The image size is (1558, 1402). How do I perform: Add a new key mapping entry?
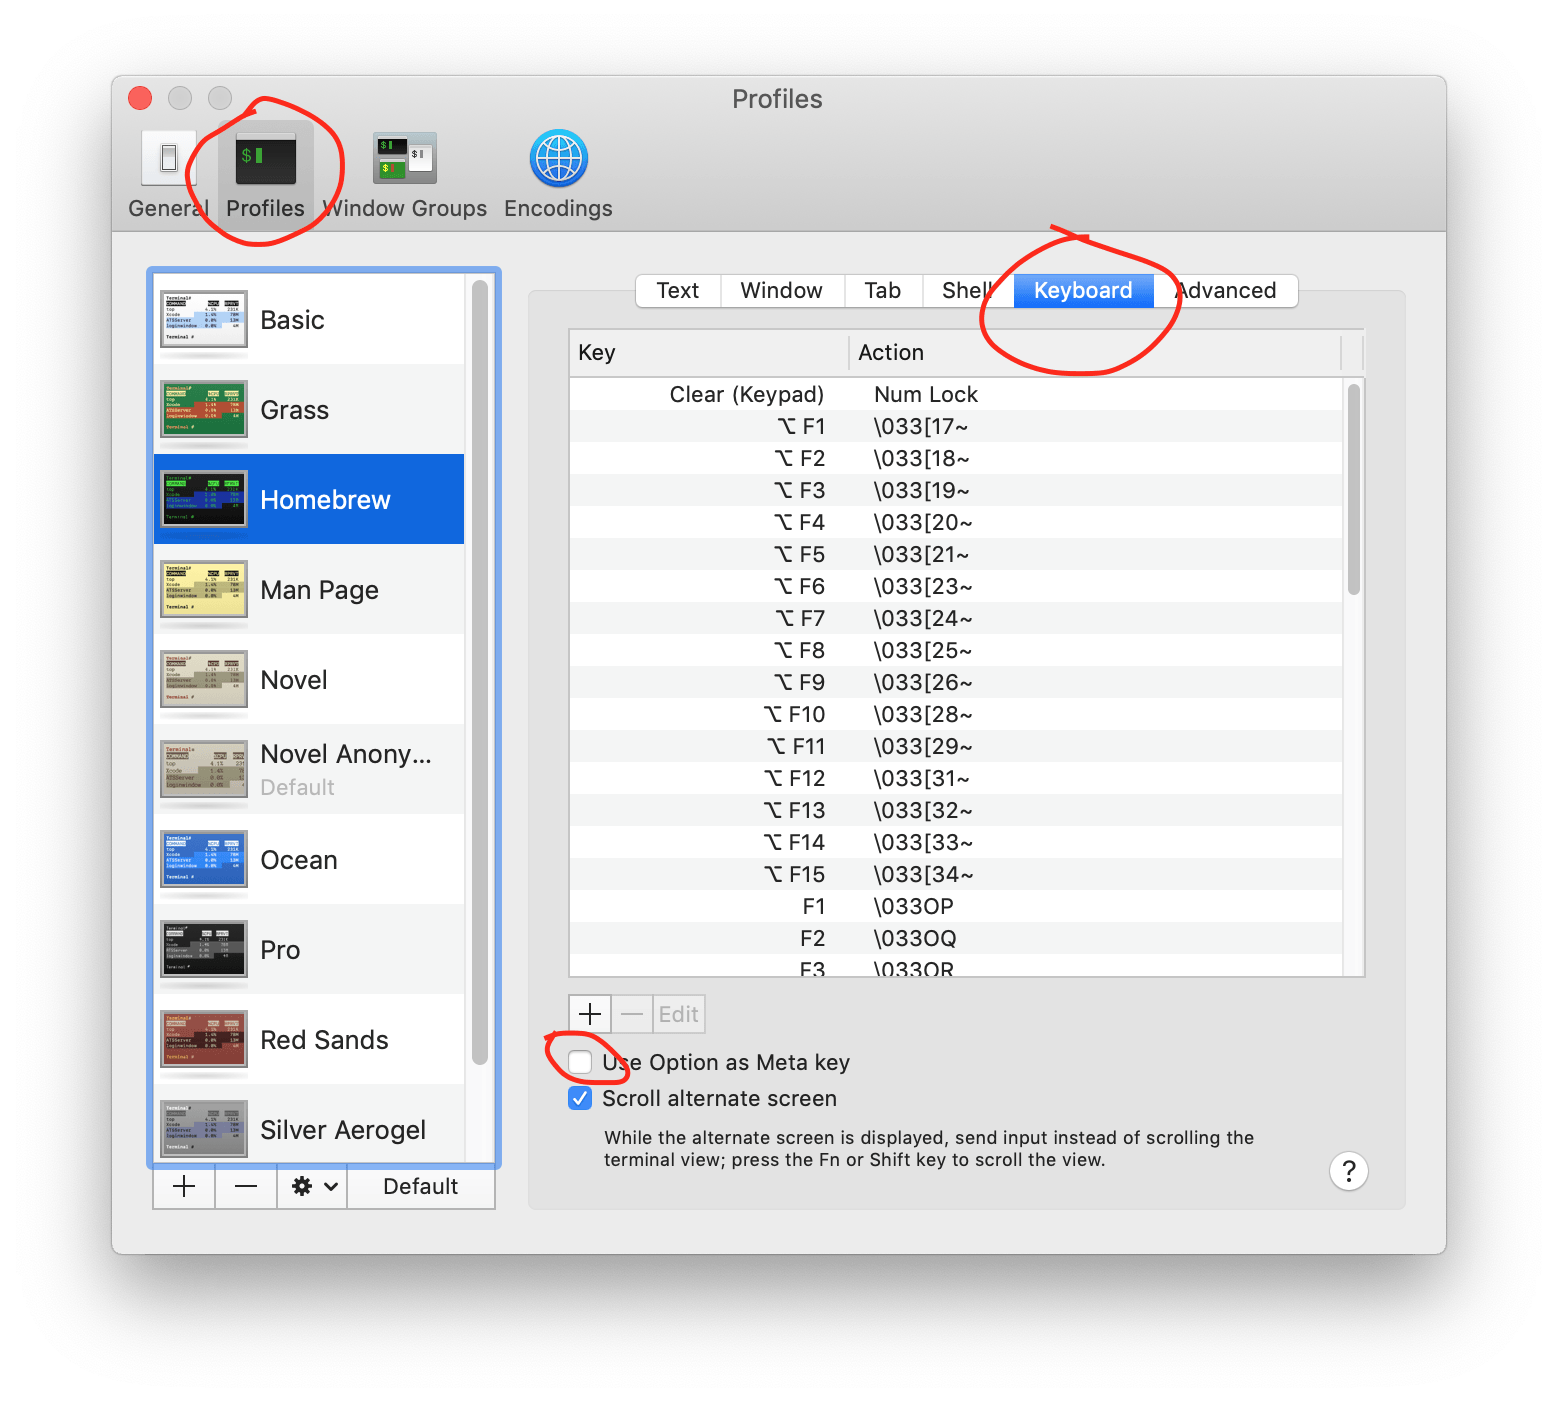(x=590, y=1014)
